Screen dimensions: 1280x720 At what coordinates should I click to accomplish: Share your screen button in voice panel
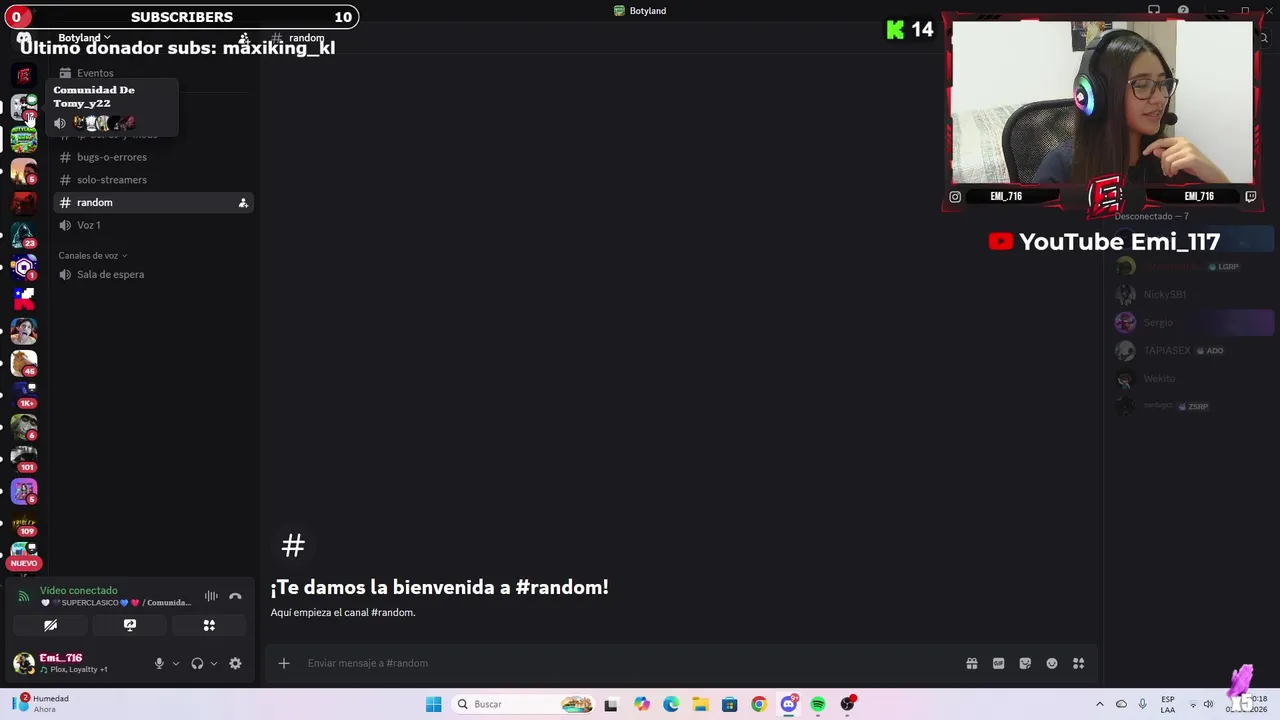point(130,625)
